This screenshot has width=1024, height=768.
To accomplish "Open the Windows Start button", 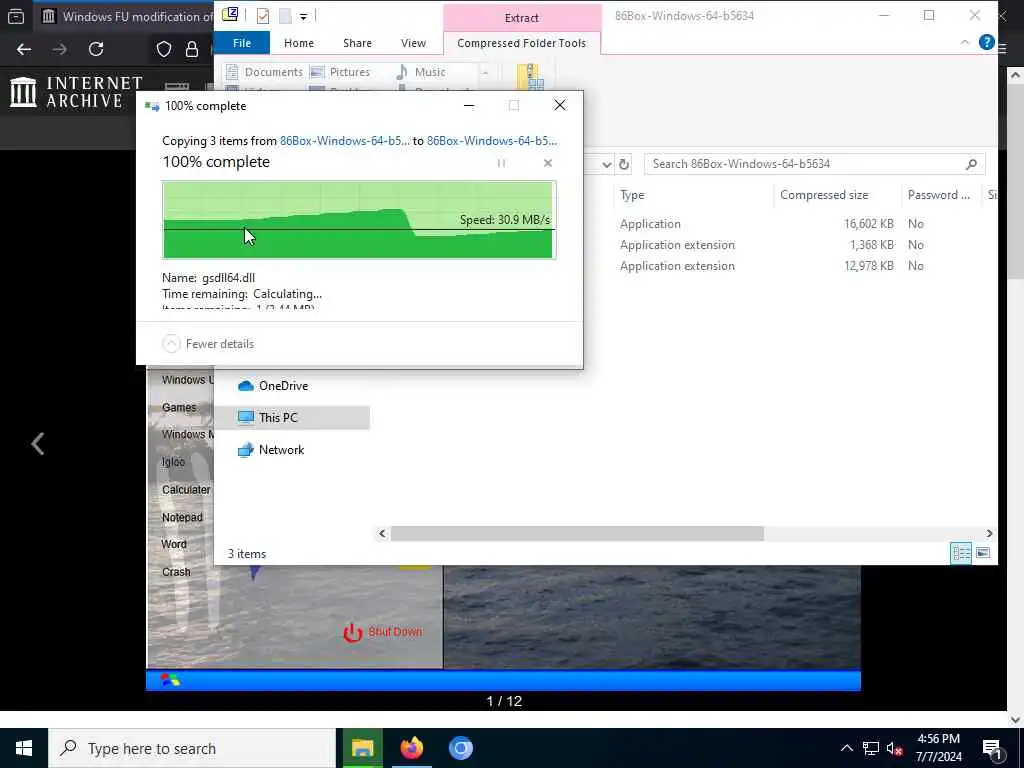I will [x=24, y=748].
